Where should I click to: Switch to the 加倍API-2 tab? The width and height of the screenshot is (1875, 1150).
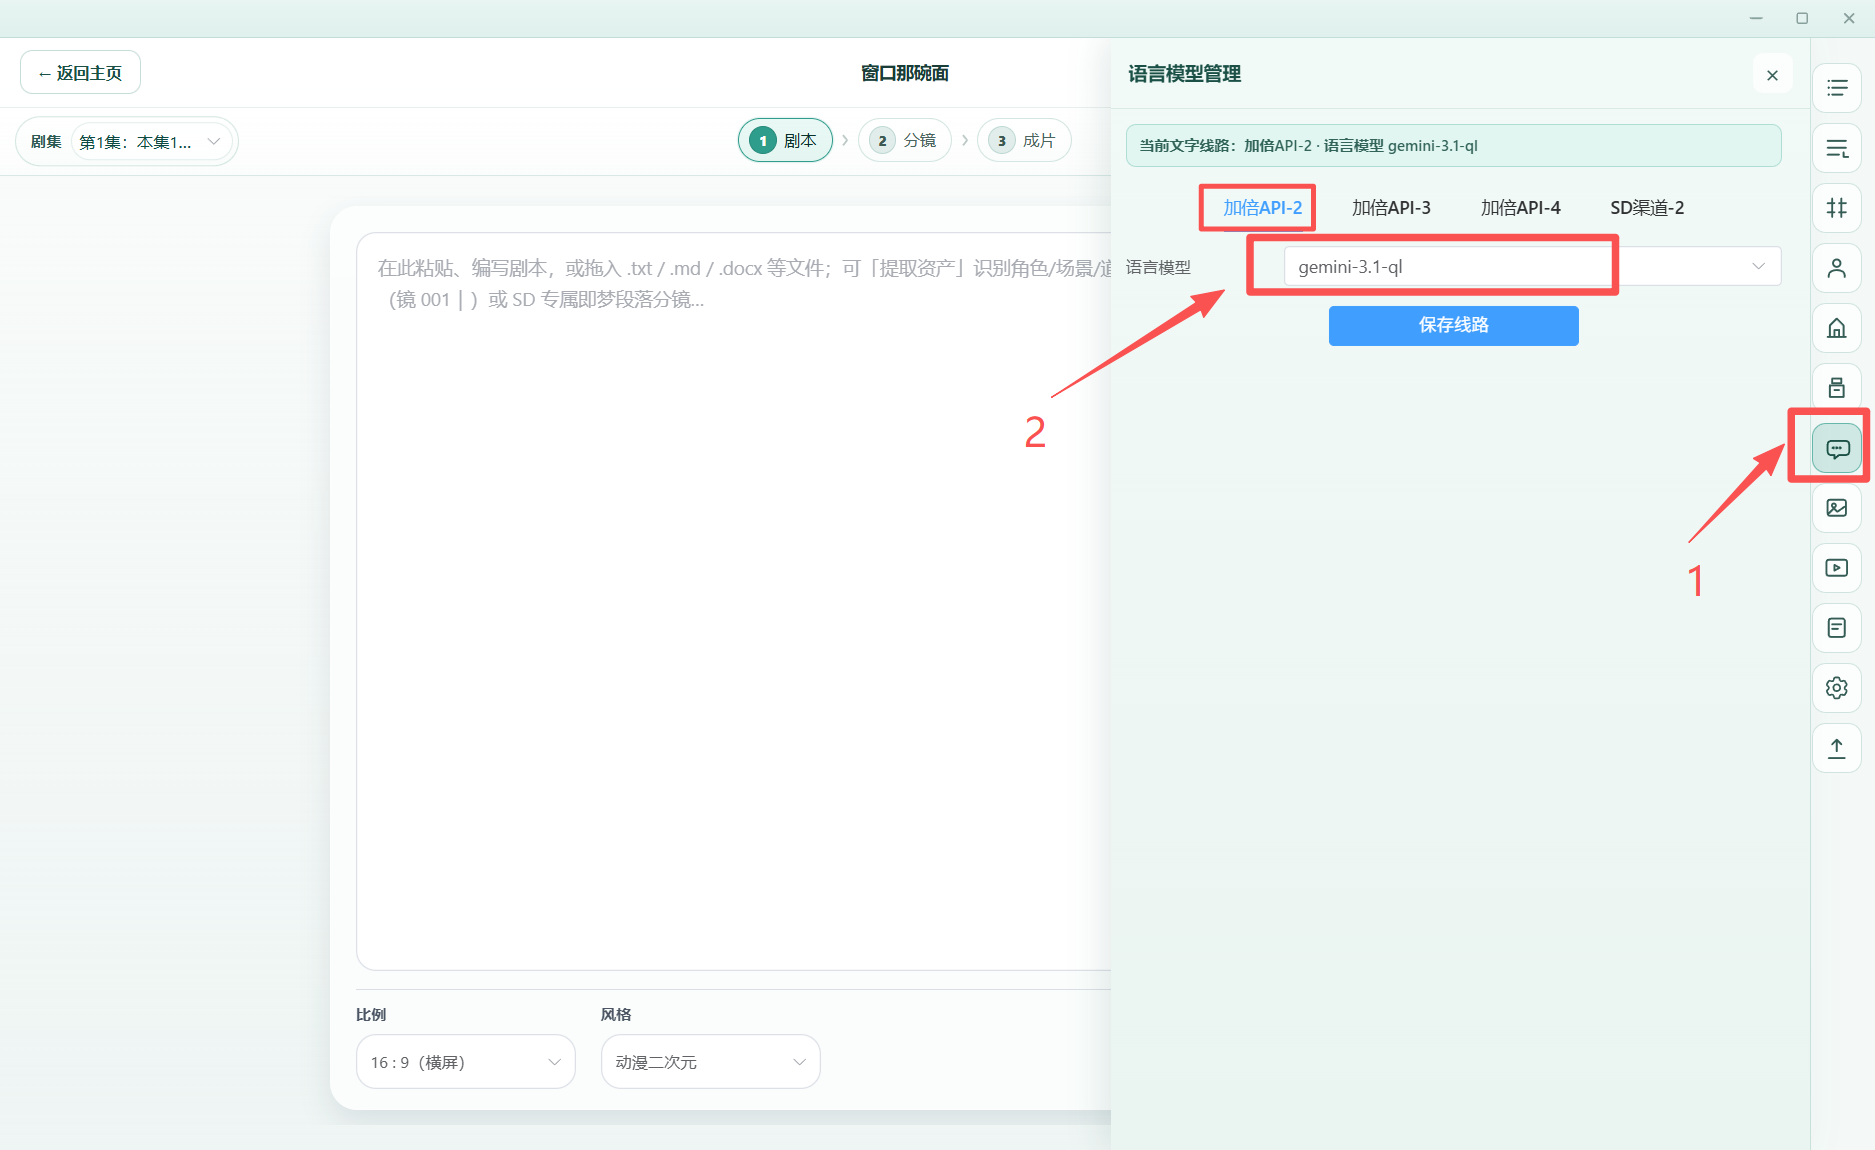pos(1262,208)
